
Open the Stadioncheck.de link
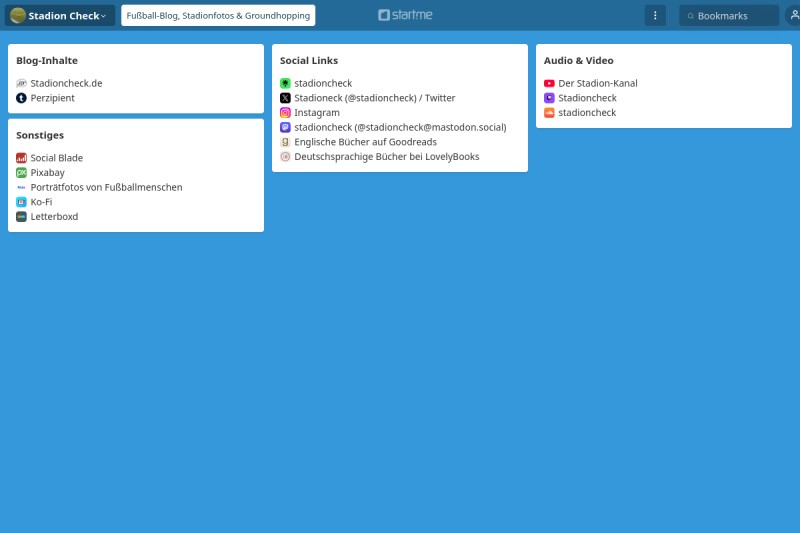tap(66, 83)
